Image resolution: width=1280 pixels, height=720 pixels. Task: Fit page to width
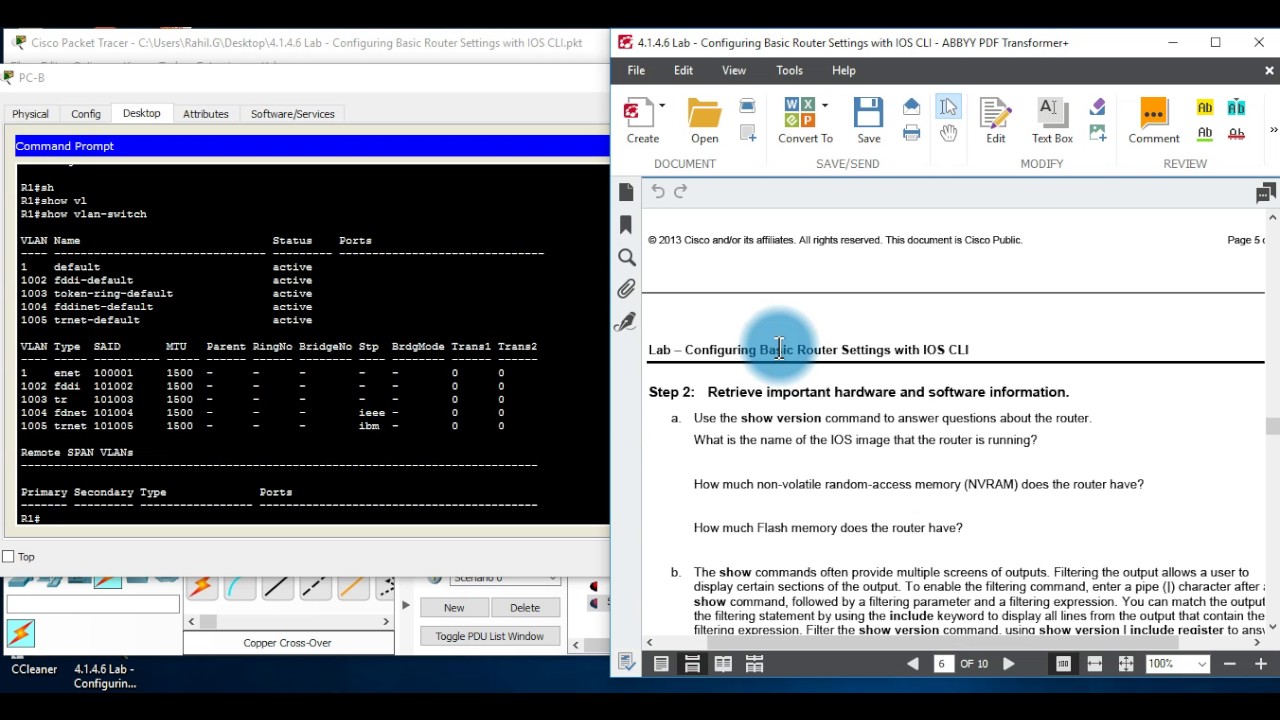click(1094, 663)
